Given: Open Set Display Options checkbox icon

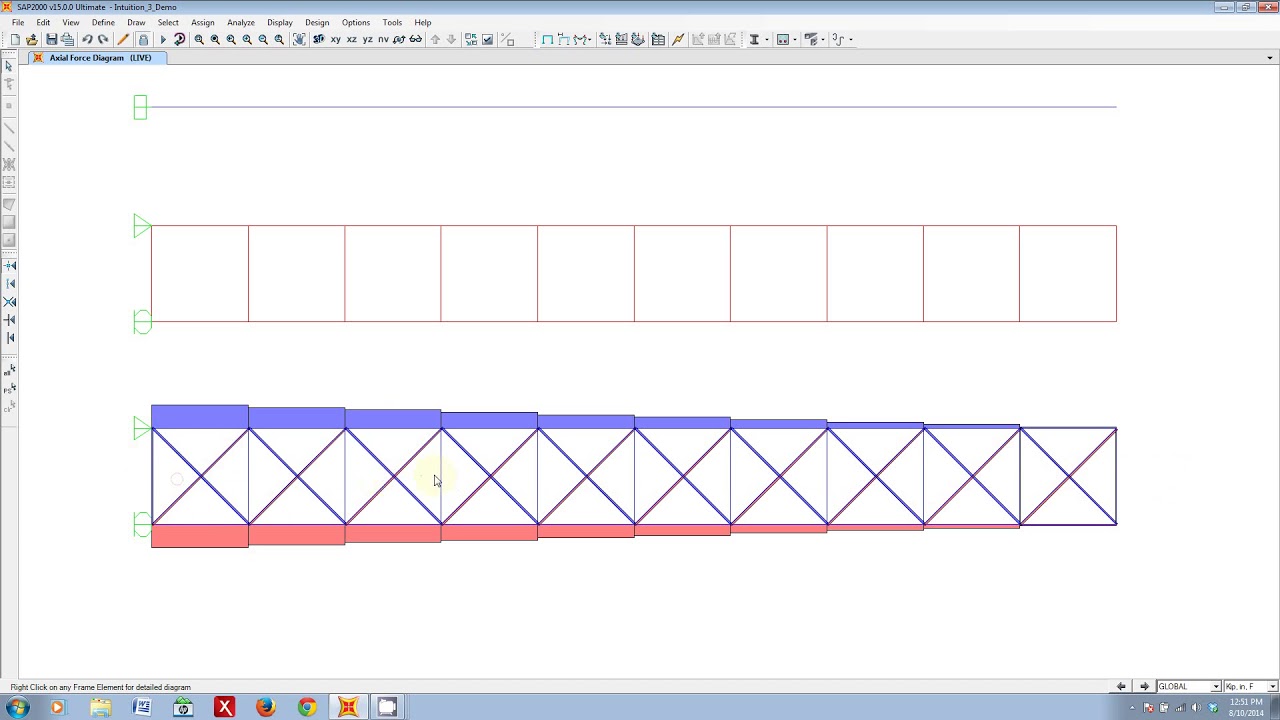Looking at the screenshot, I should point(487,40).
